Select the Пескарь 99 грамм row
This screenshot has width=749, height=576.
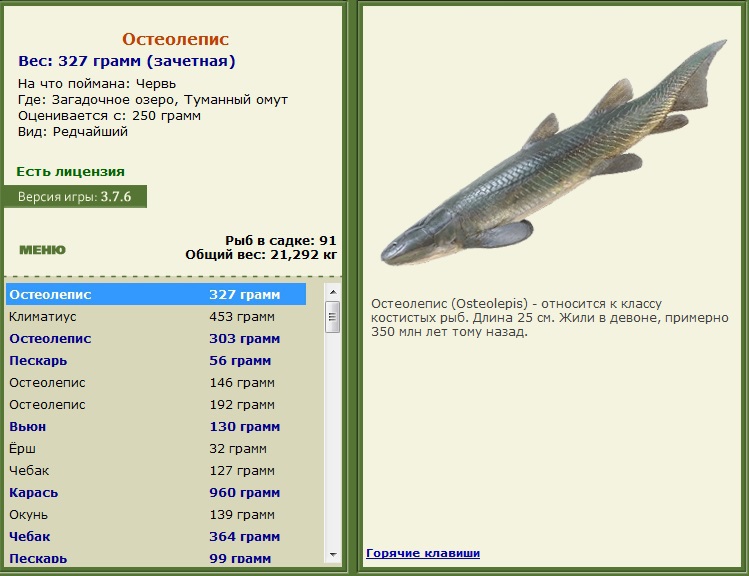click(x=156, y=557)
